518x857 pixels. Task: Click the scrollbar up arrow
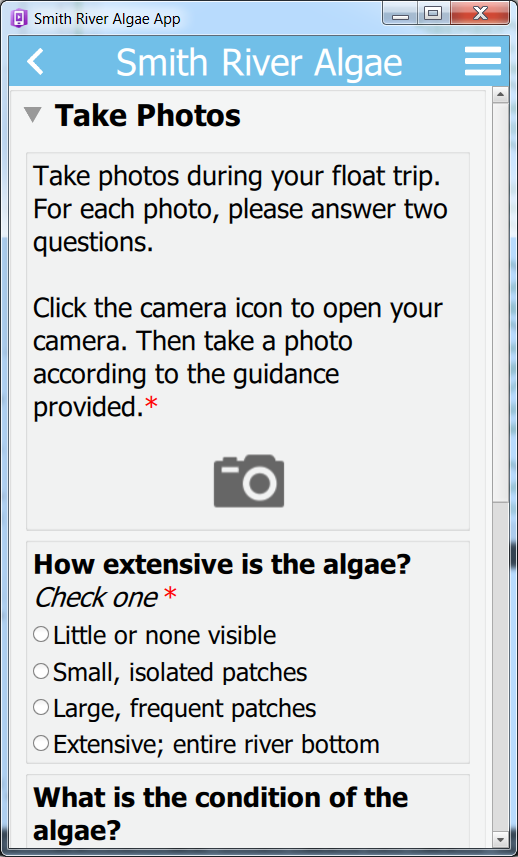[x=501, y=96]
